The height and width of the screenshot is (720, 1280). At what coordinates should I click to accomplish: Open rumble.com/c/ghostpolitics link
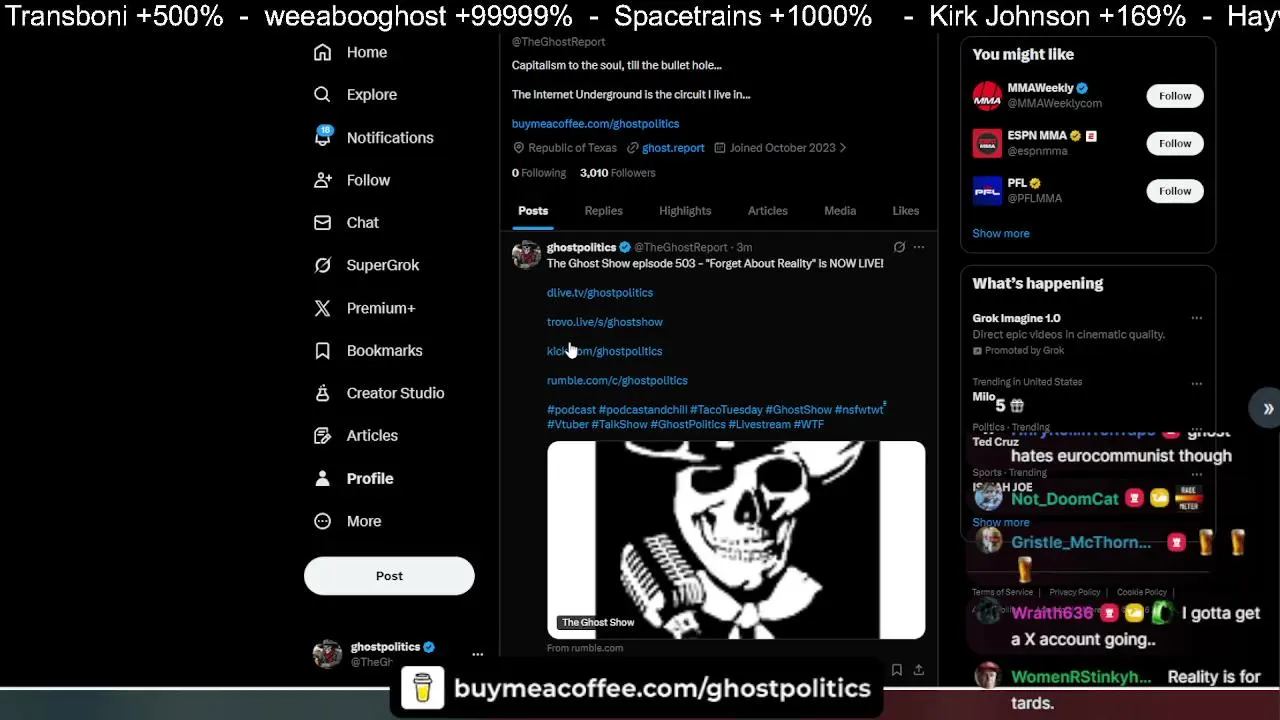(x=617, y=380)
